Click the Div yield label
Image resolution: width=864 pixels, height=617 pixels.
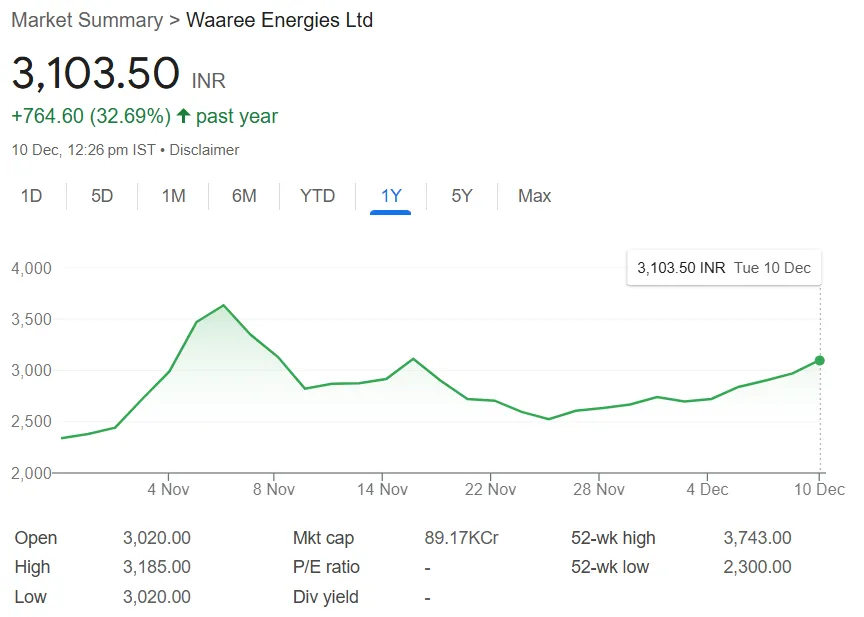tap(326, 597)
